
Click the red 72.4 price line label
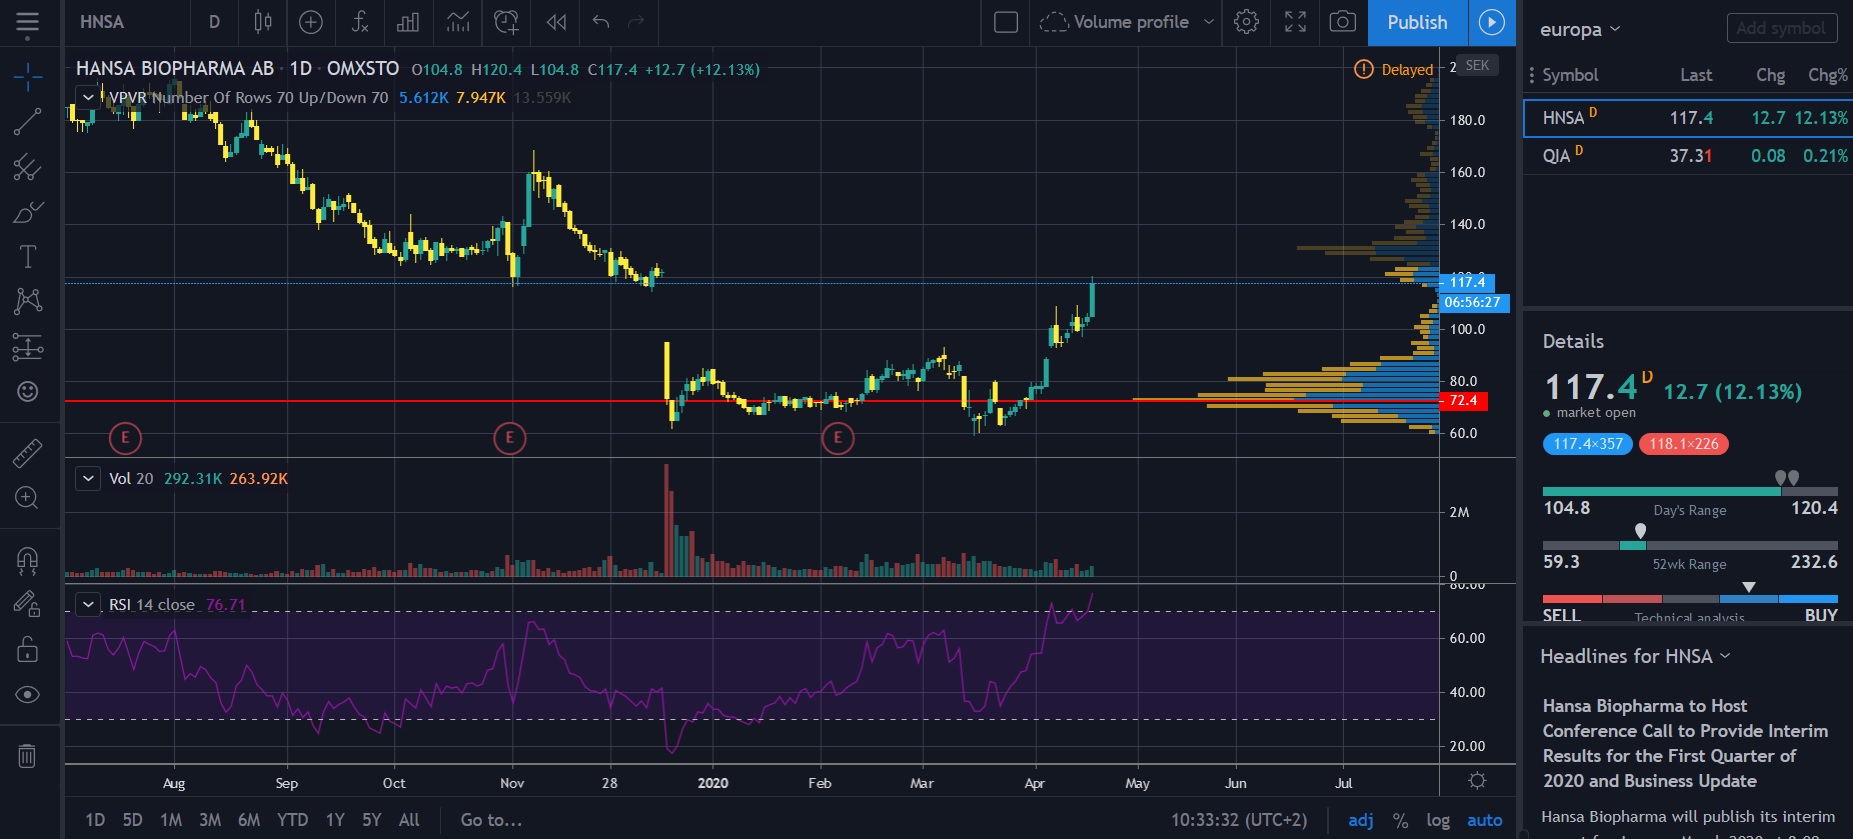(1464, 401)
